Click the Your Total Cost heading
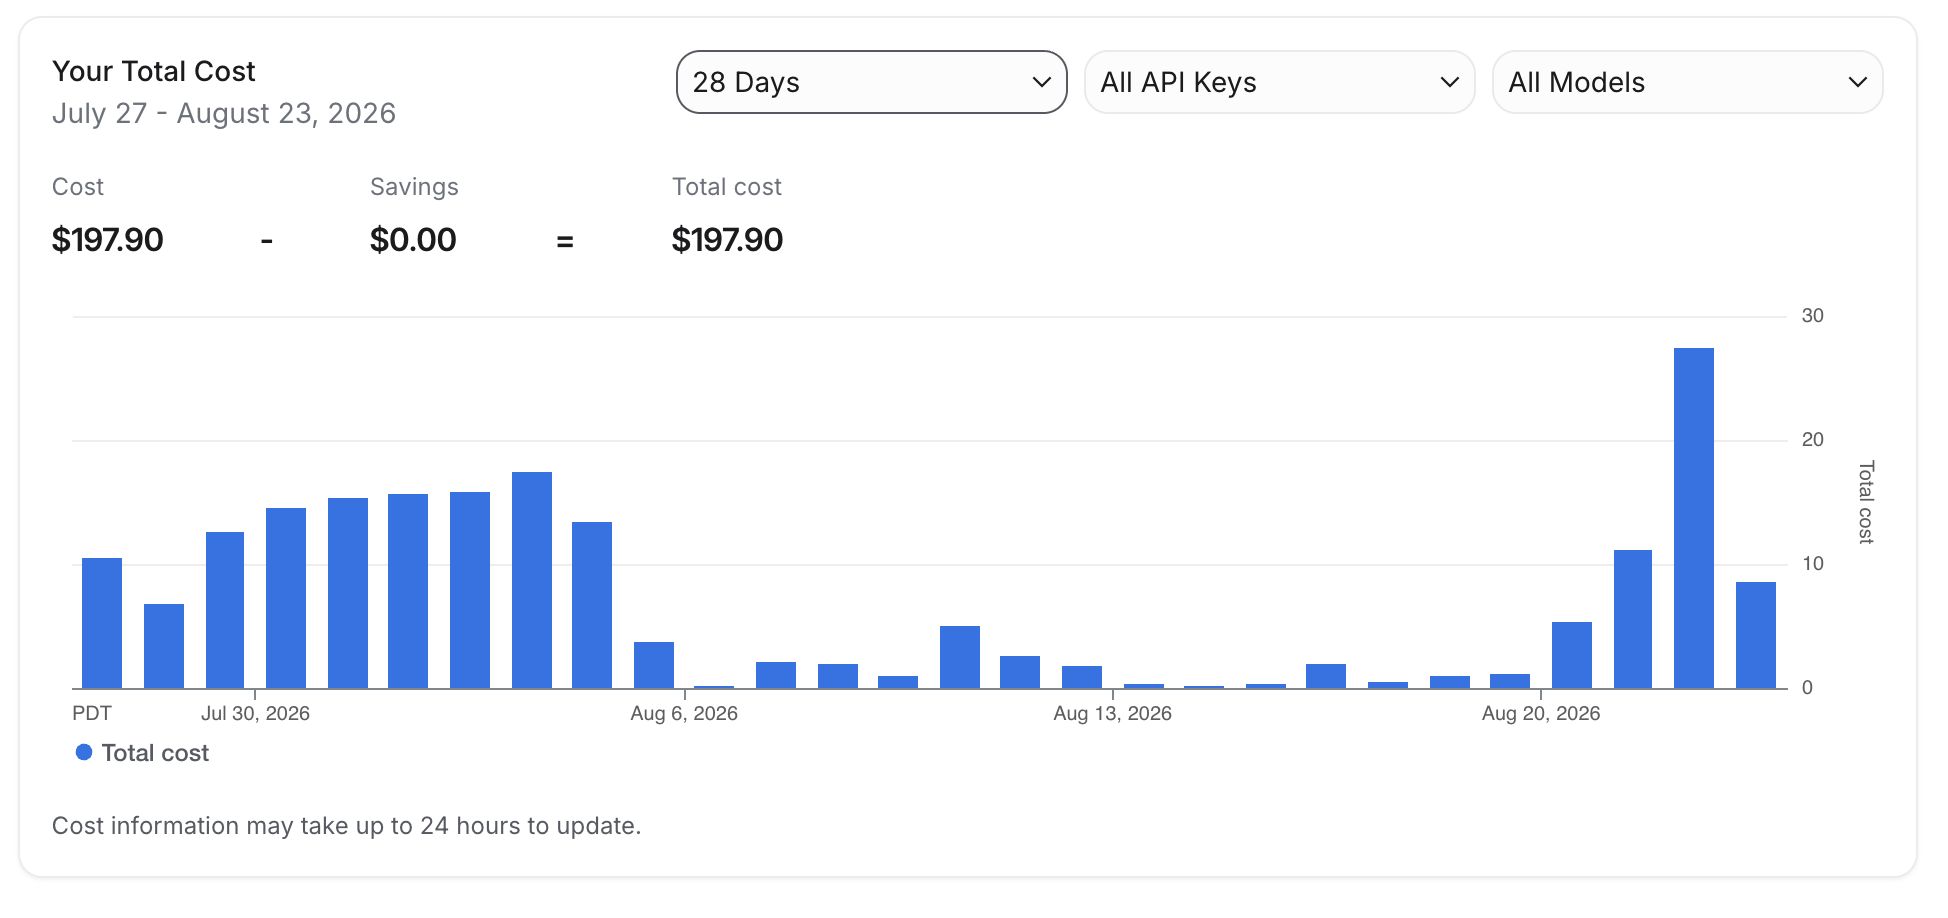Screen dimensions: 1948x918 pyautogui.click(x=154, y=71)
